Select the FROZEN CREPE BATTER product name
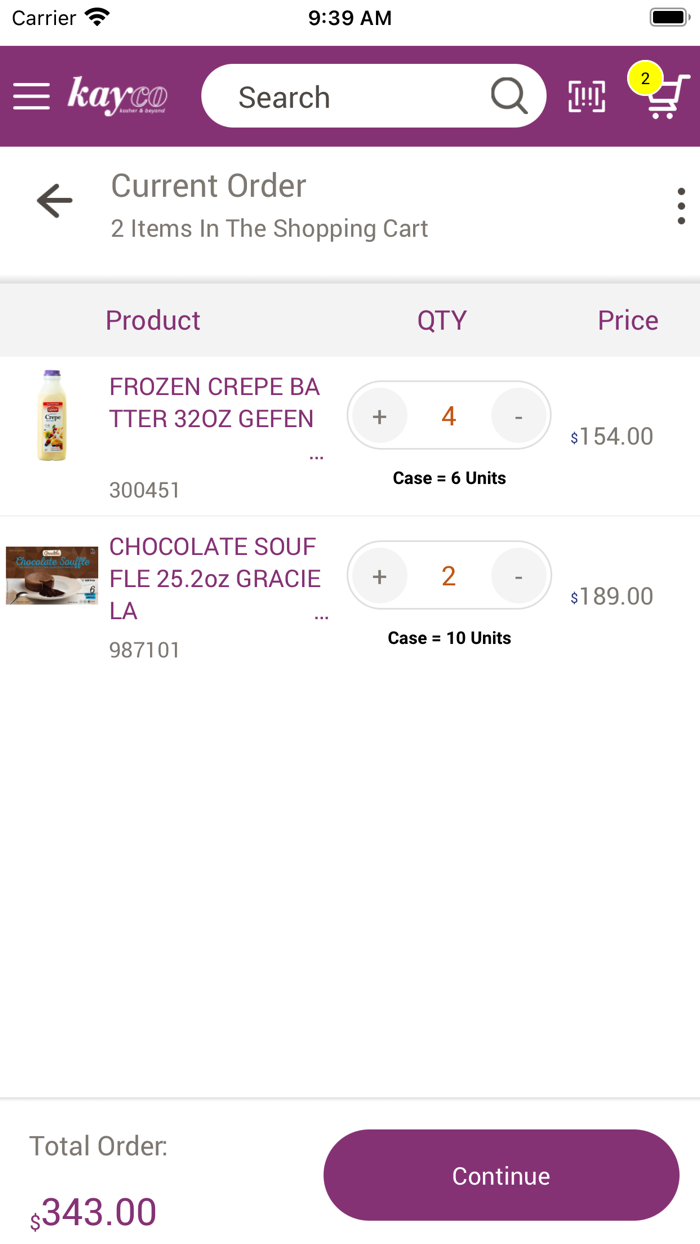 click(x=214, y=402)
